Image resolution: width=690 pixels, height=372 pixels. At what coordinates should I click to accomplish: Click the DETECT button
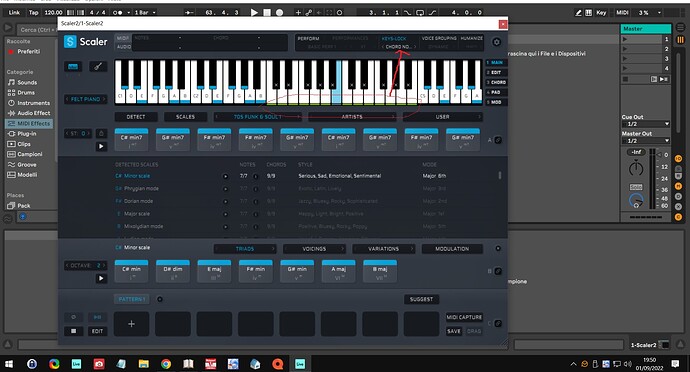[x=136, y=117]
